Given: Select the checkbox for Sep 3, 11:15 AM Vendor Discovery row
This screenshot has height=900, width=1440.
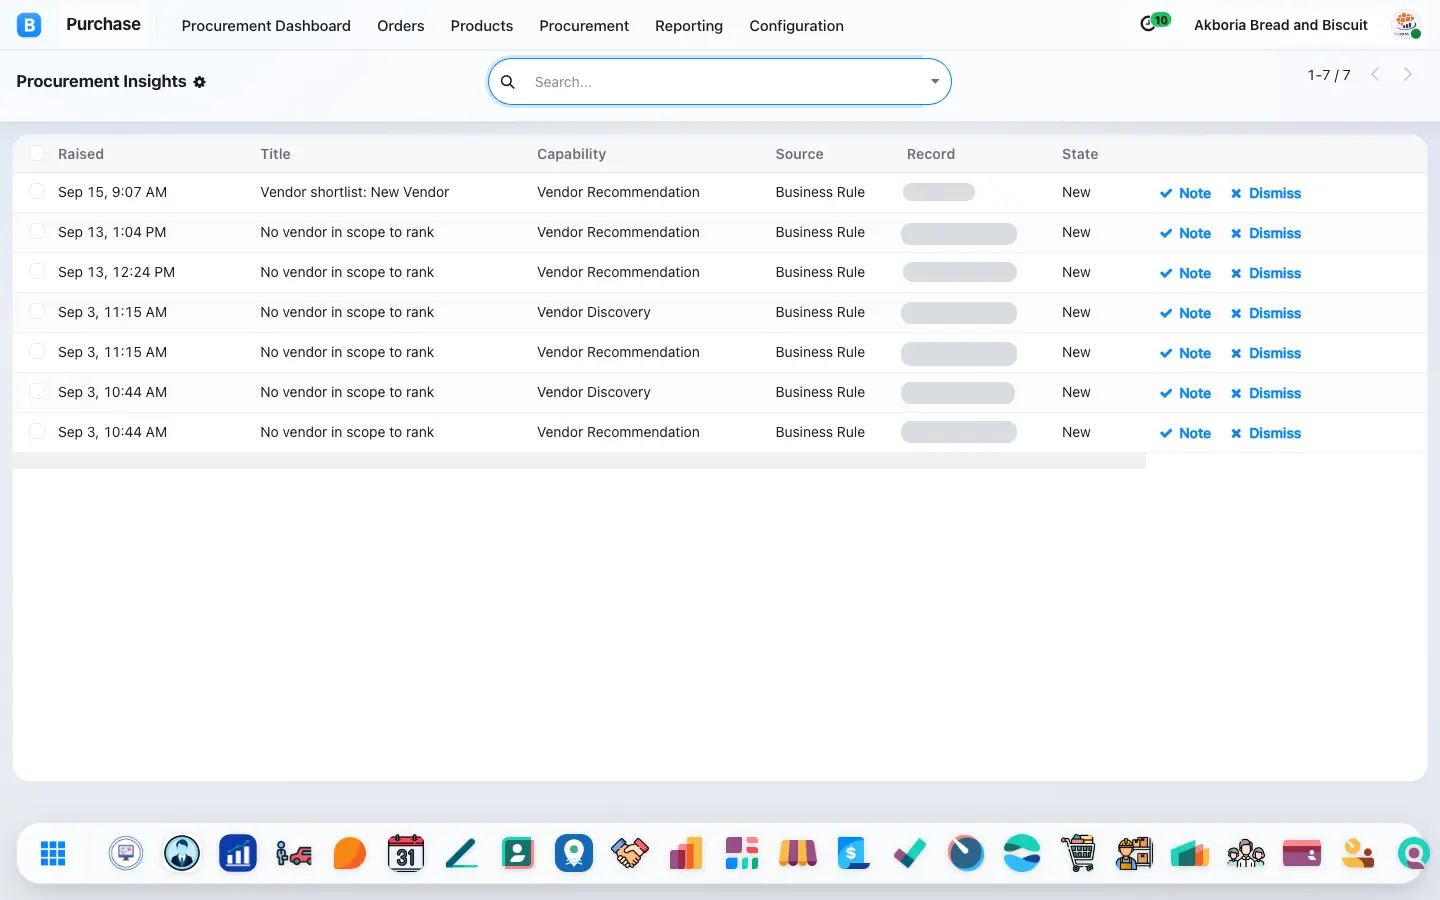Looking at the screenshot, I should click(37, 311).
